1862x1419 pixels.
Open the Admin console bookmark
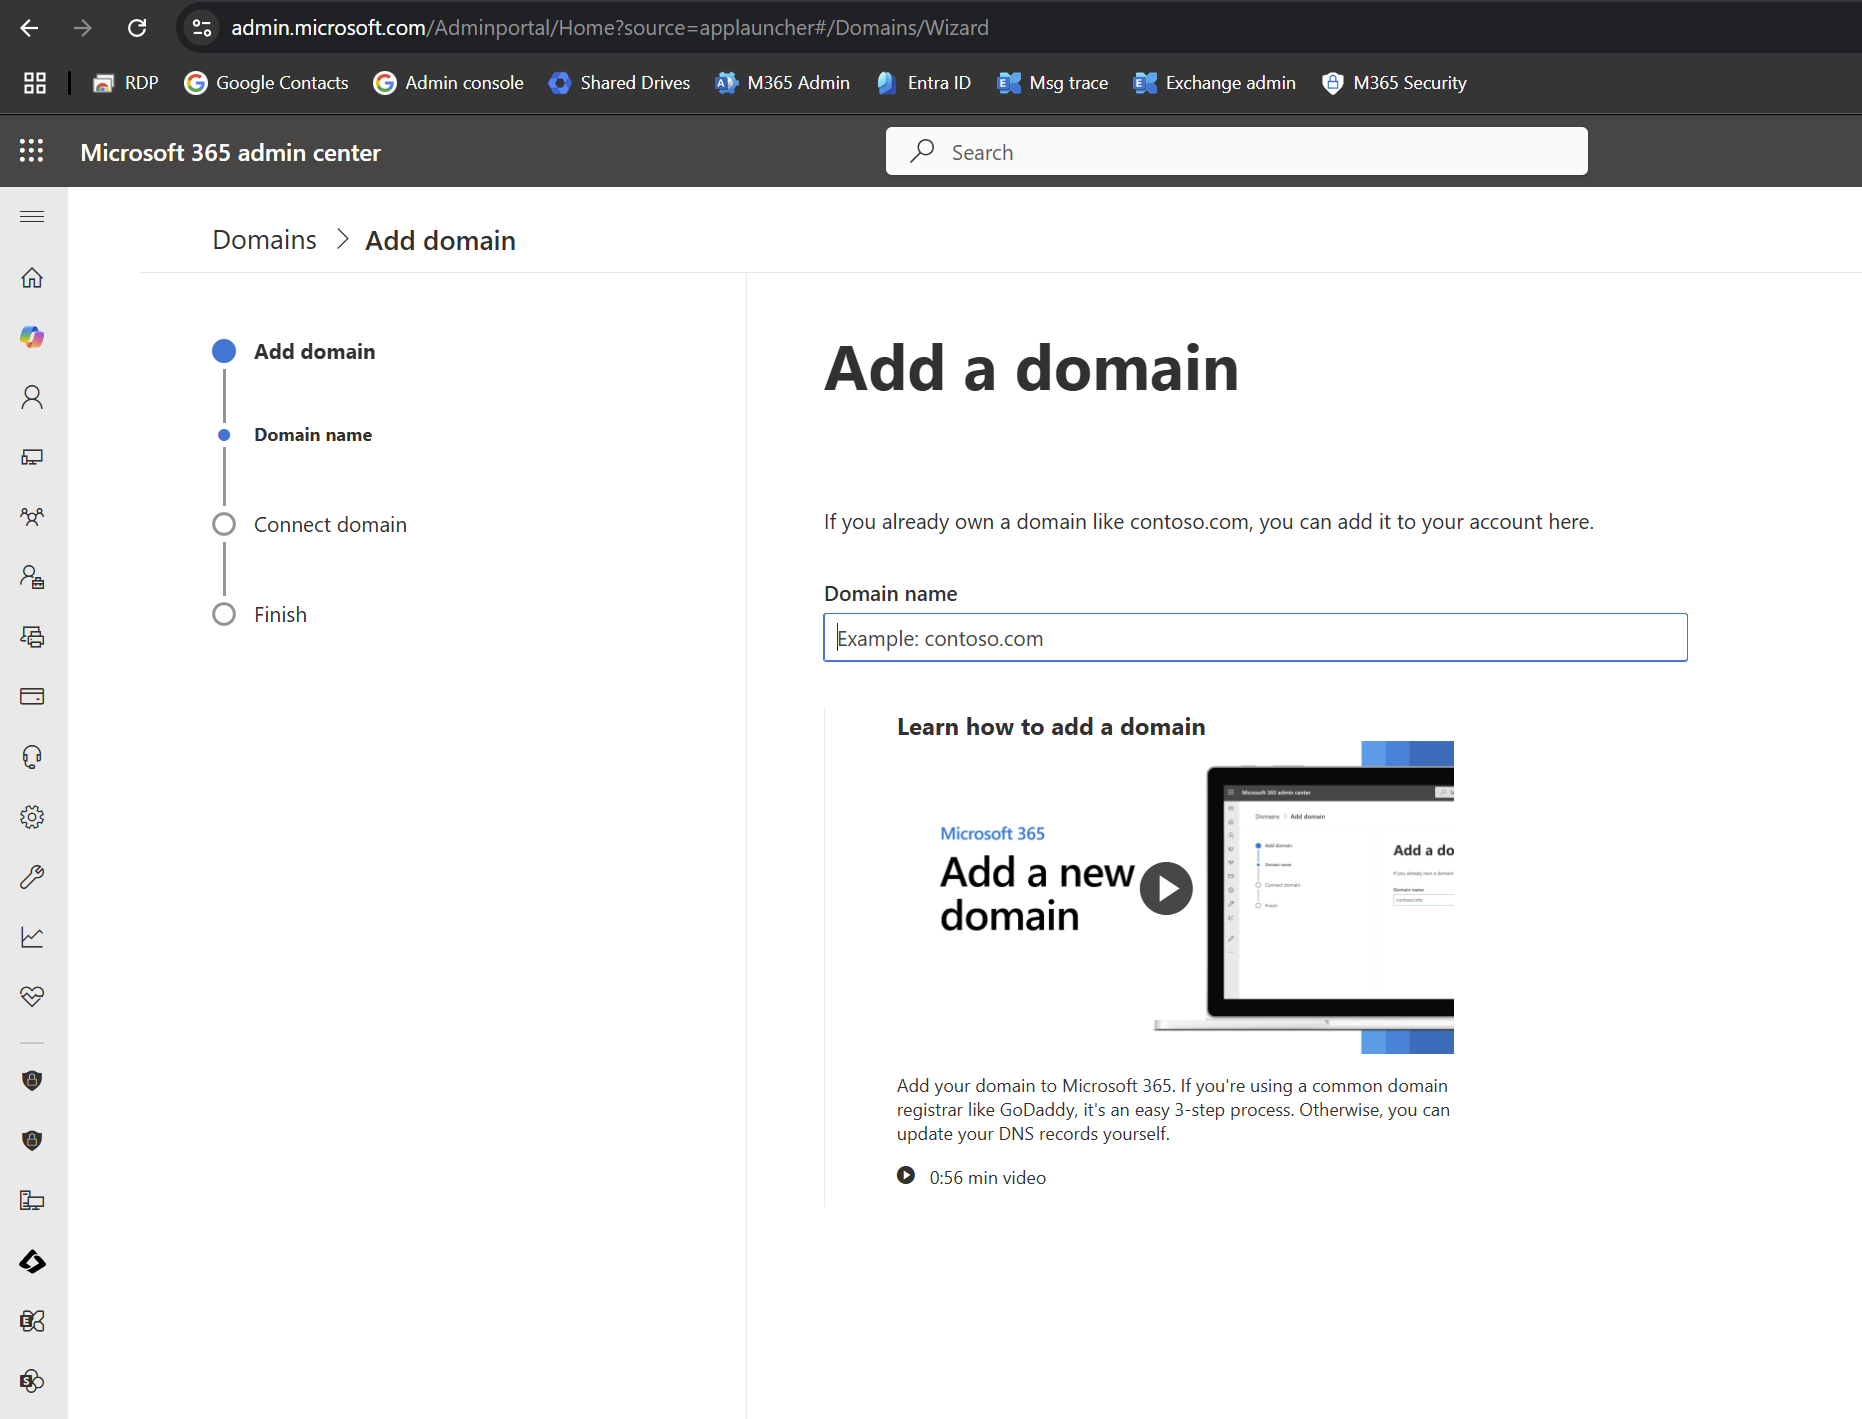pos(448,83)
